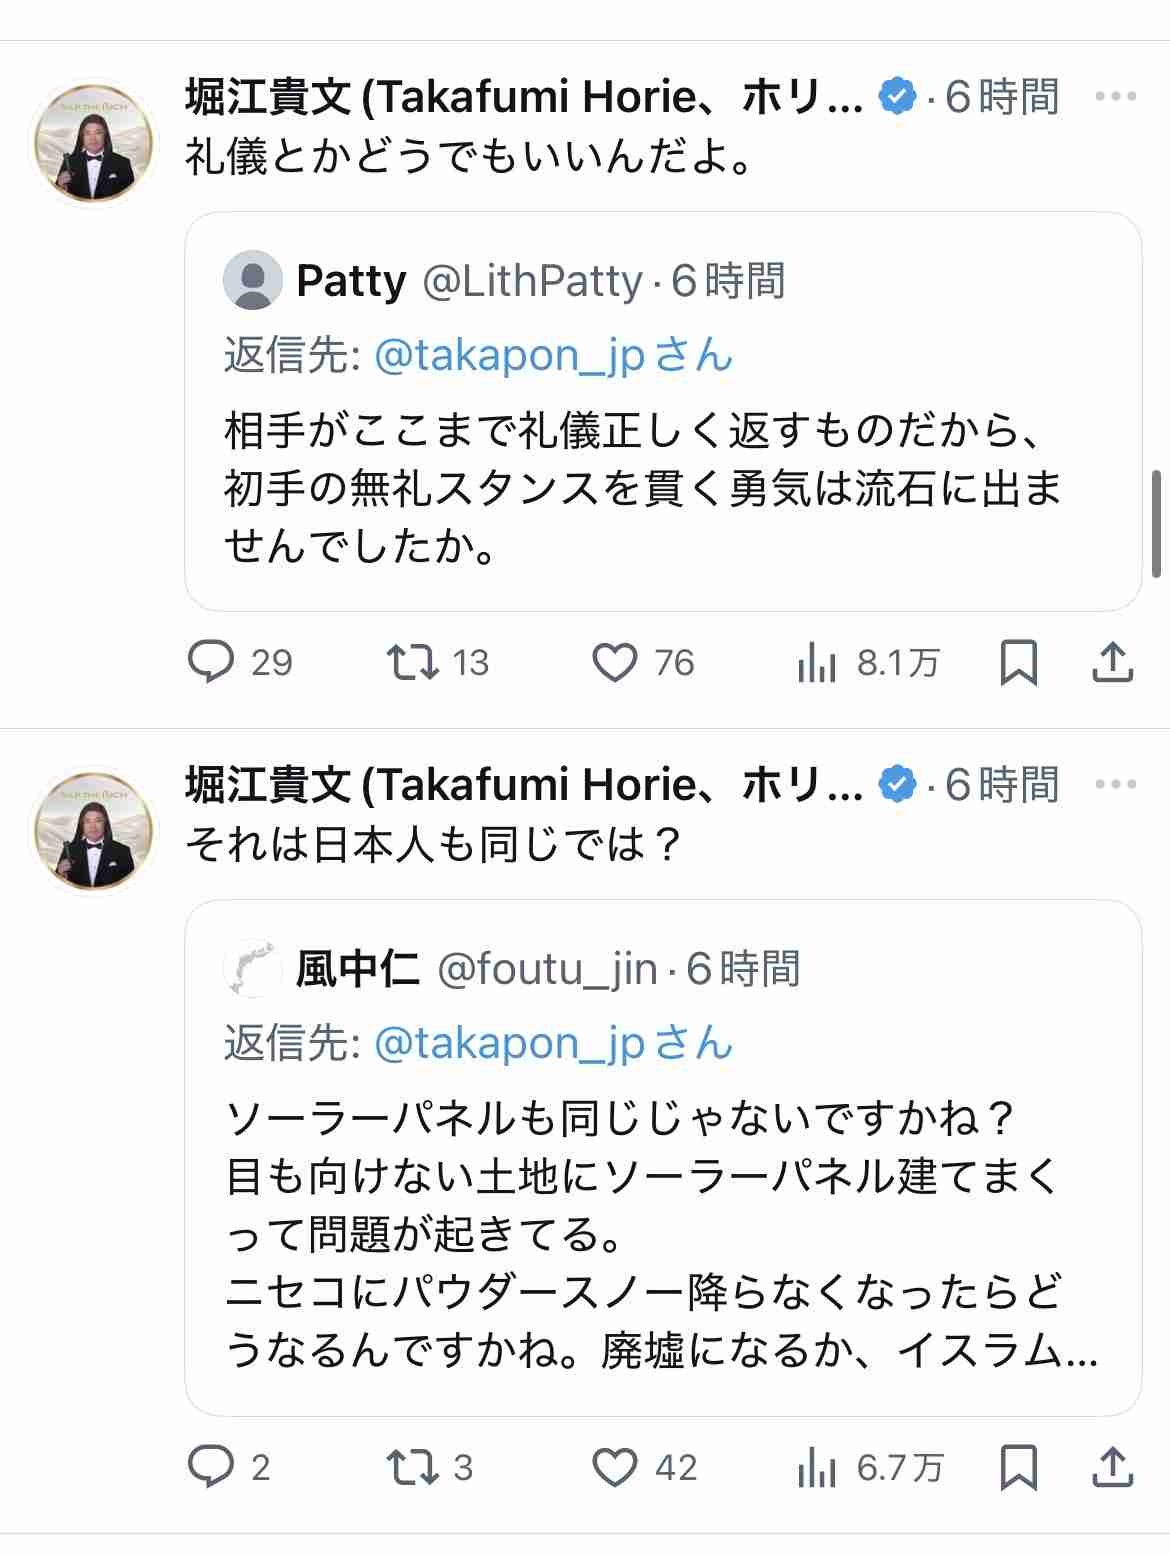Open more options for the first tweet
This screenshot has width=1170, height=1555.
click(1115, 97)
